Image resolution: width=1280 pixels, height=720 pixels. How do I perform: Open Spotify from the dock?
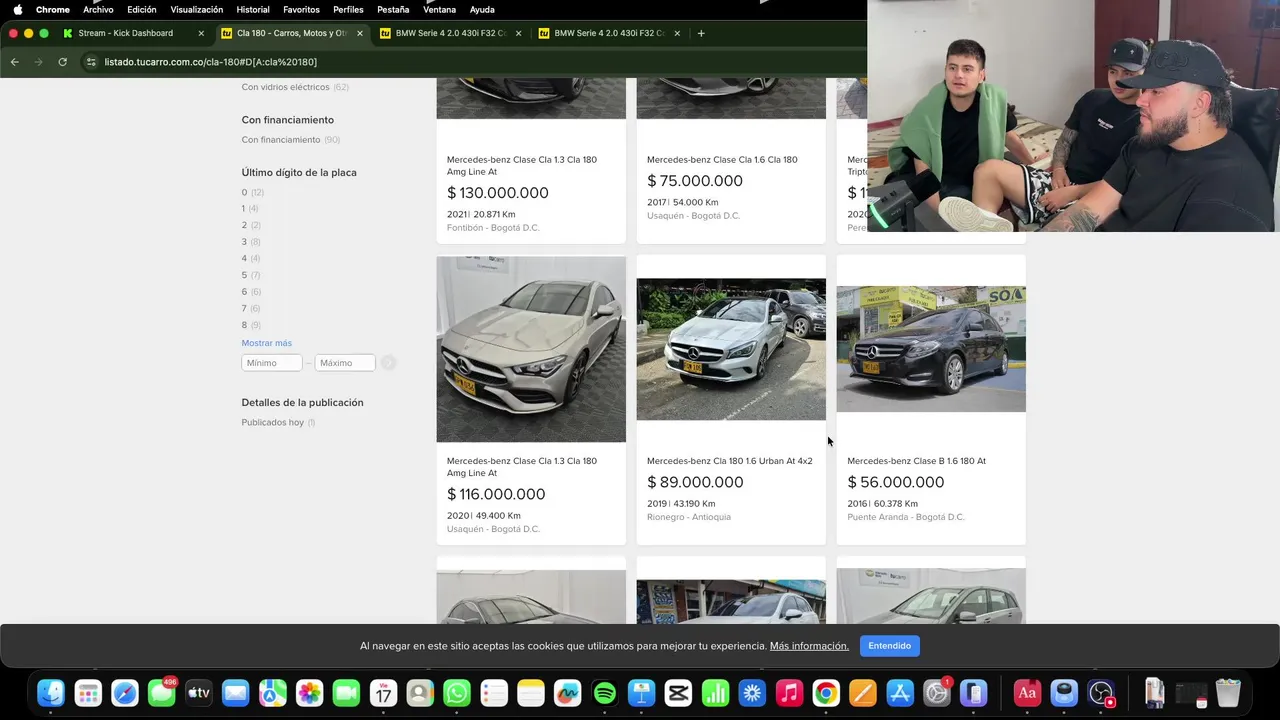605,693
